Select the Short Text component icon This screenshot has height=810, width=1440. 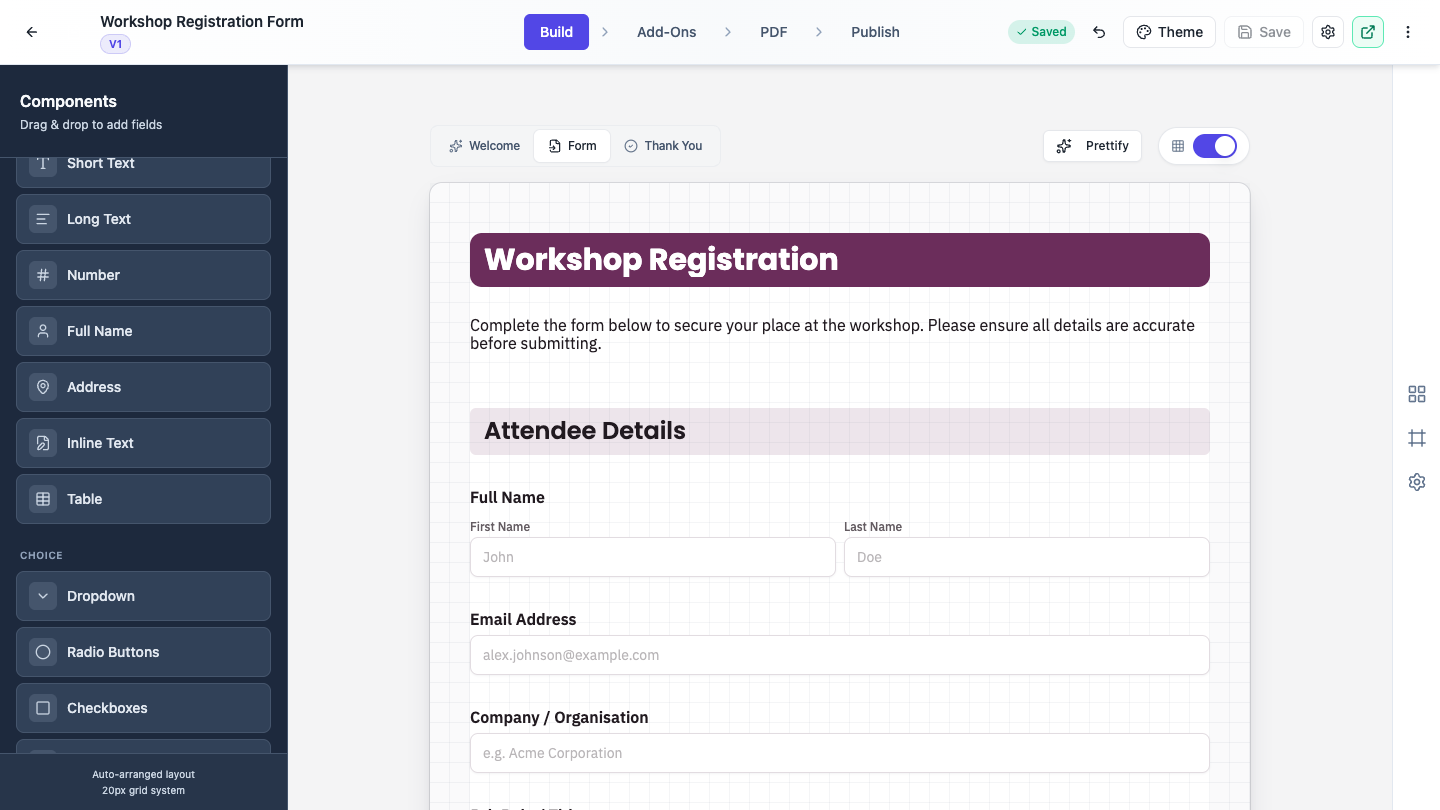tap(43, 164)
